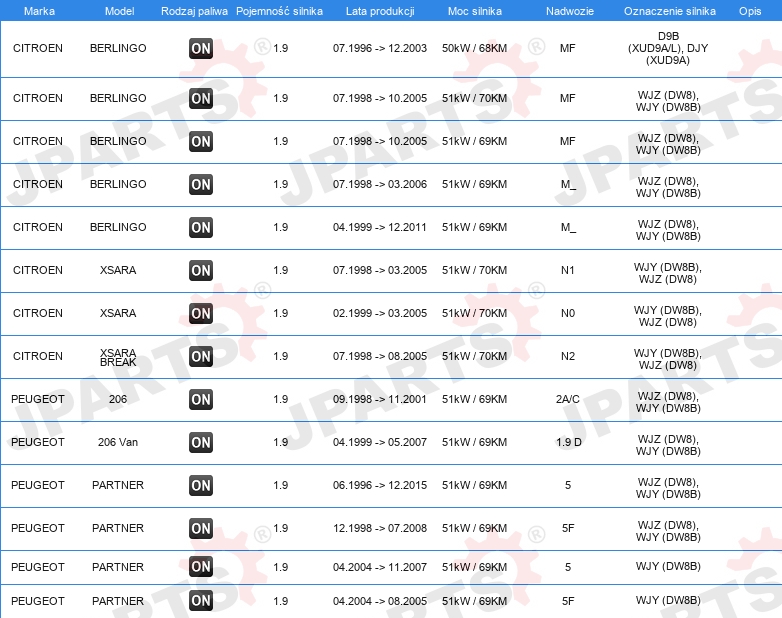Viewport: 782px width, 618px height.
Task: Click the ON fuel icon in Peugeot 206 Van row
Action: [201, 442]
